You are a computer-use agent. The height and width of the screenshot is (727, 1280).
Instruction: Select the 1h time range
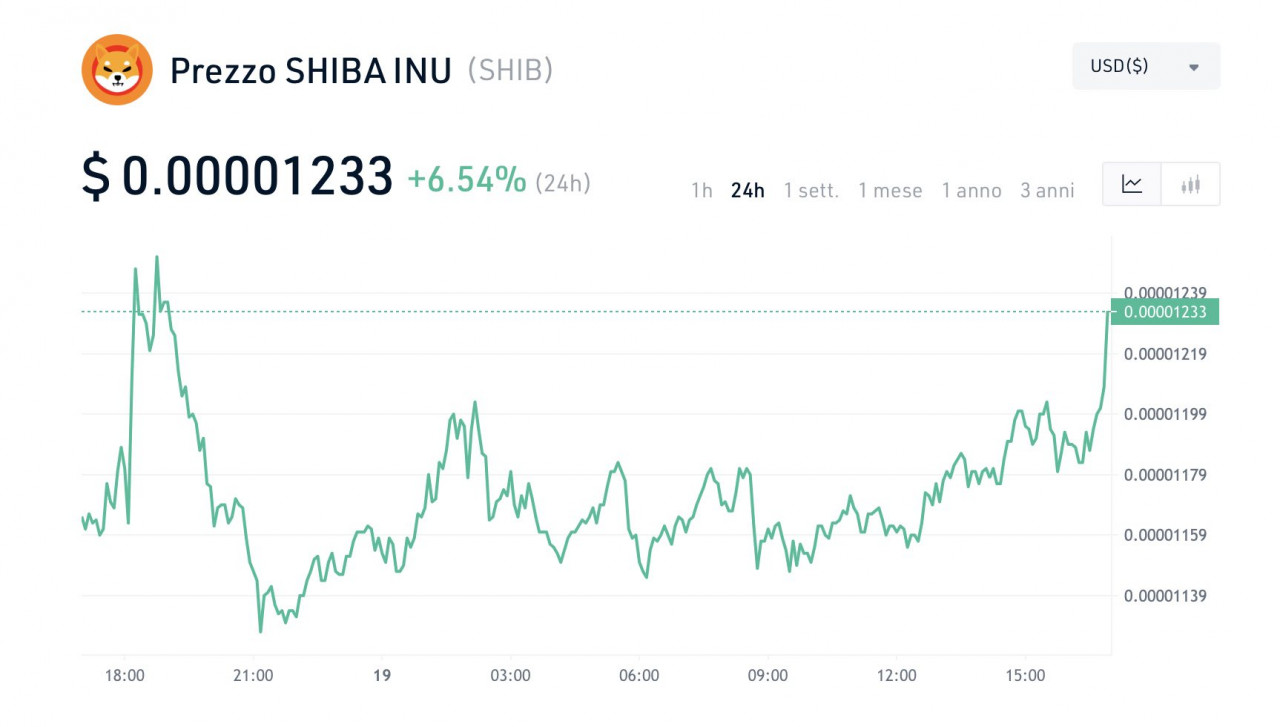pyautogui.click(x=702, y=190)
